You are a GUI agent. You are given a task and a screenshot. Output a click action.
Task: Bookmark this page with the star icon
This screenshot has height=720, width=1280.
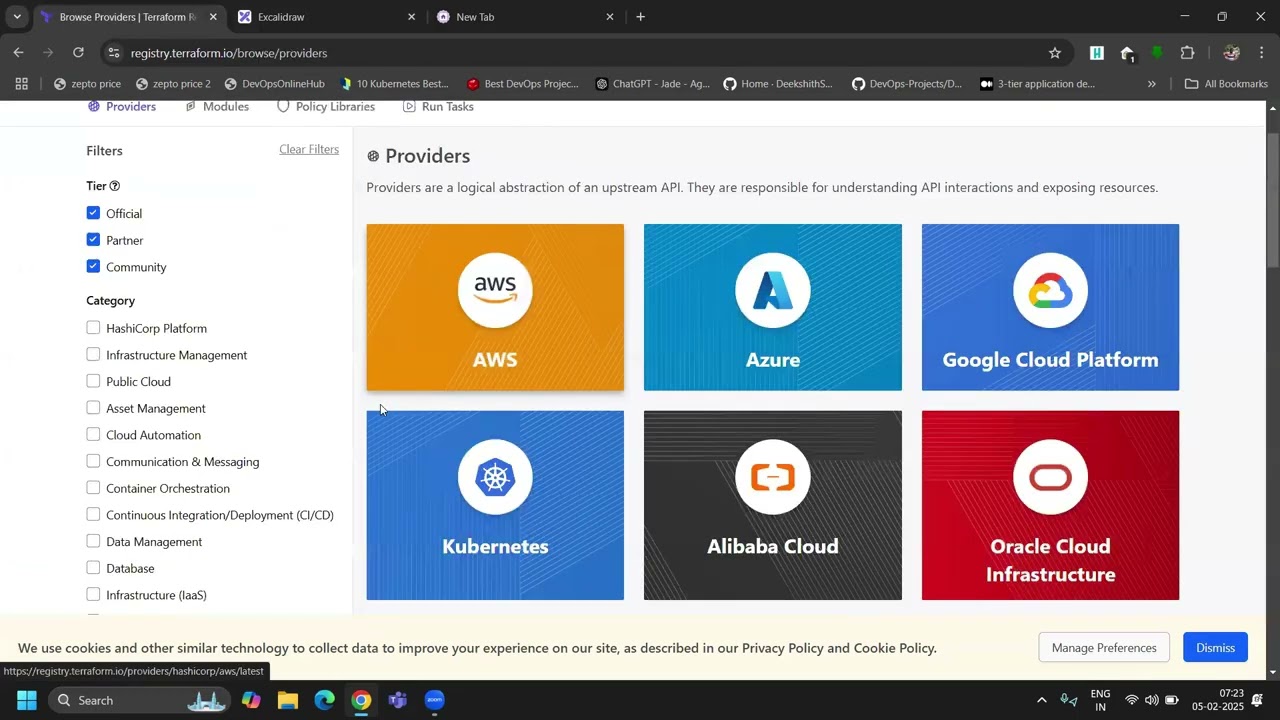[x=1054, y=53]
